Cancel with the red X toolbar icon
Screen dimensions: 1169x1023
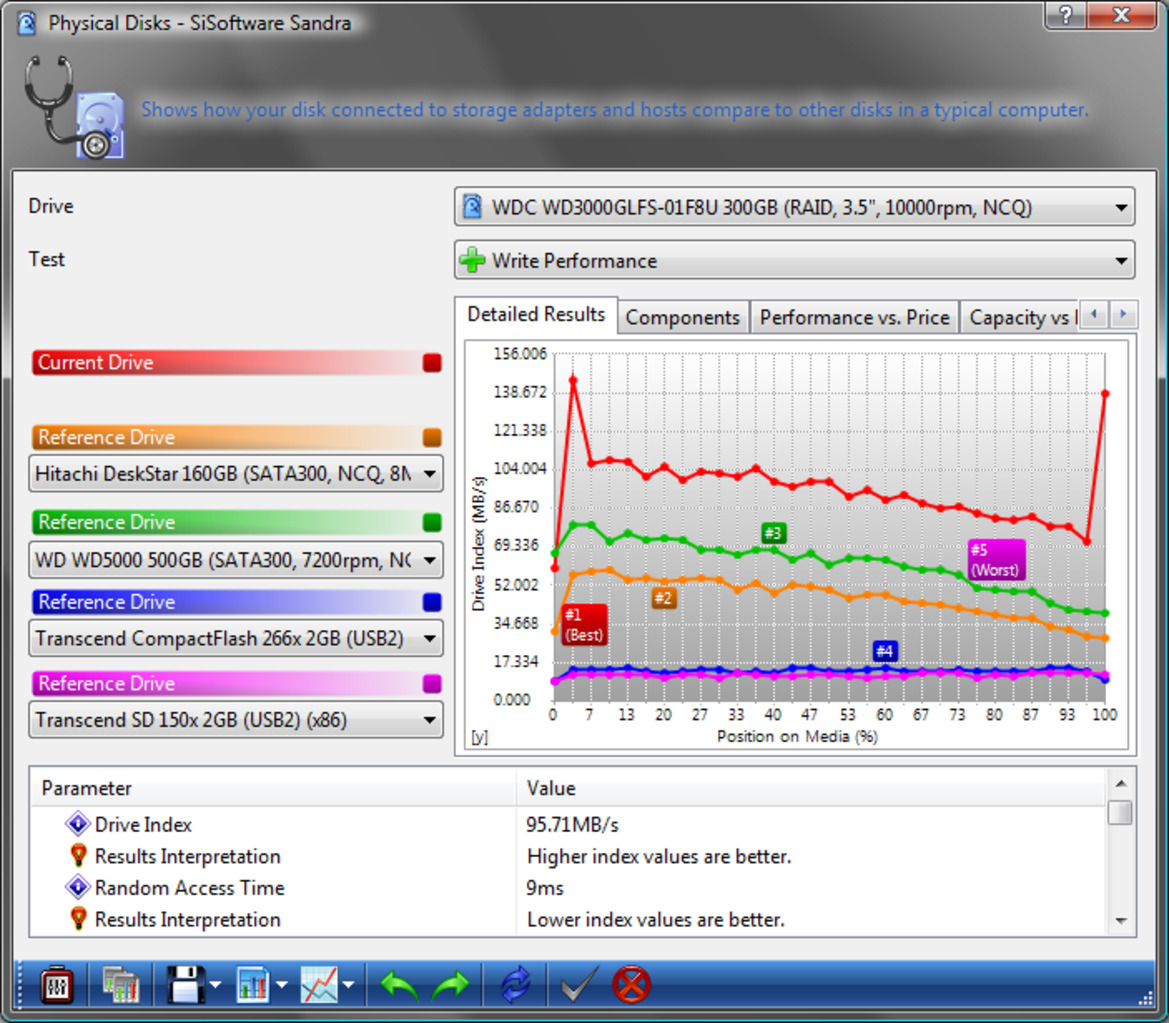[631, 986]
